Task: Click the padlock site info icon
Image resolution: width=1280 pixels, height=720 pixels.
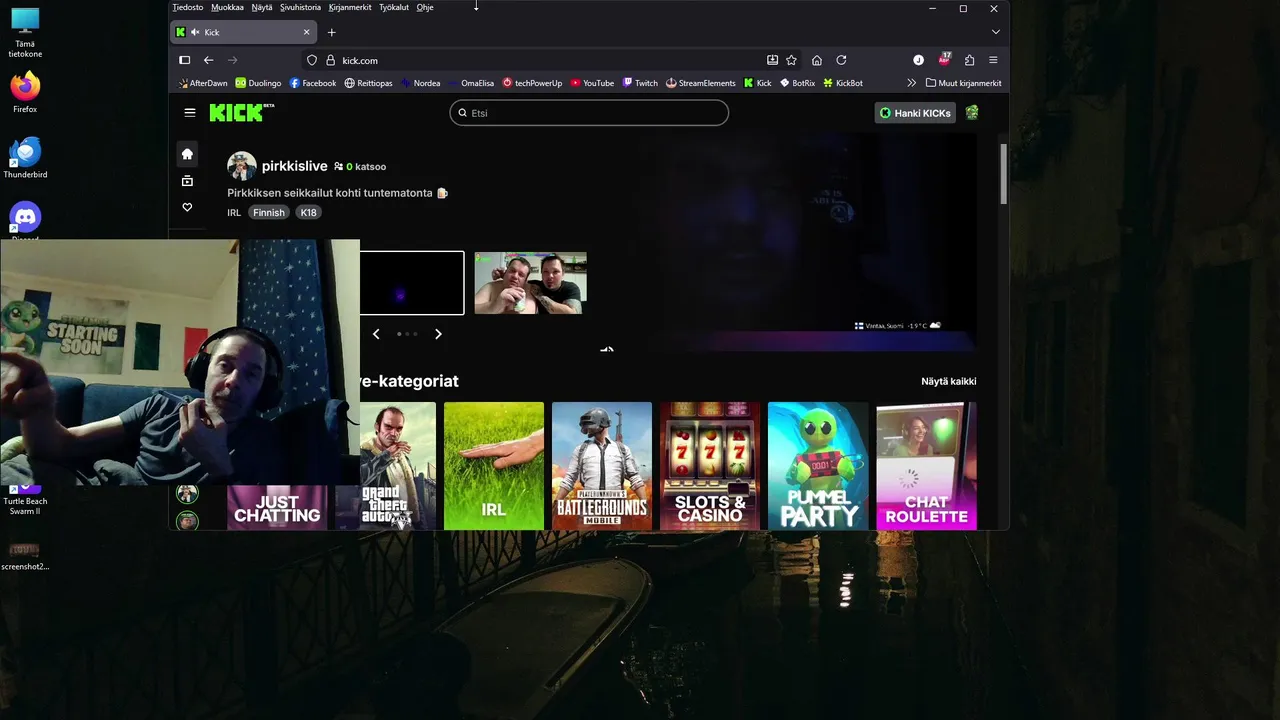Action: 330,60
